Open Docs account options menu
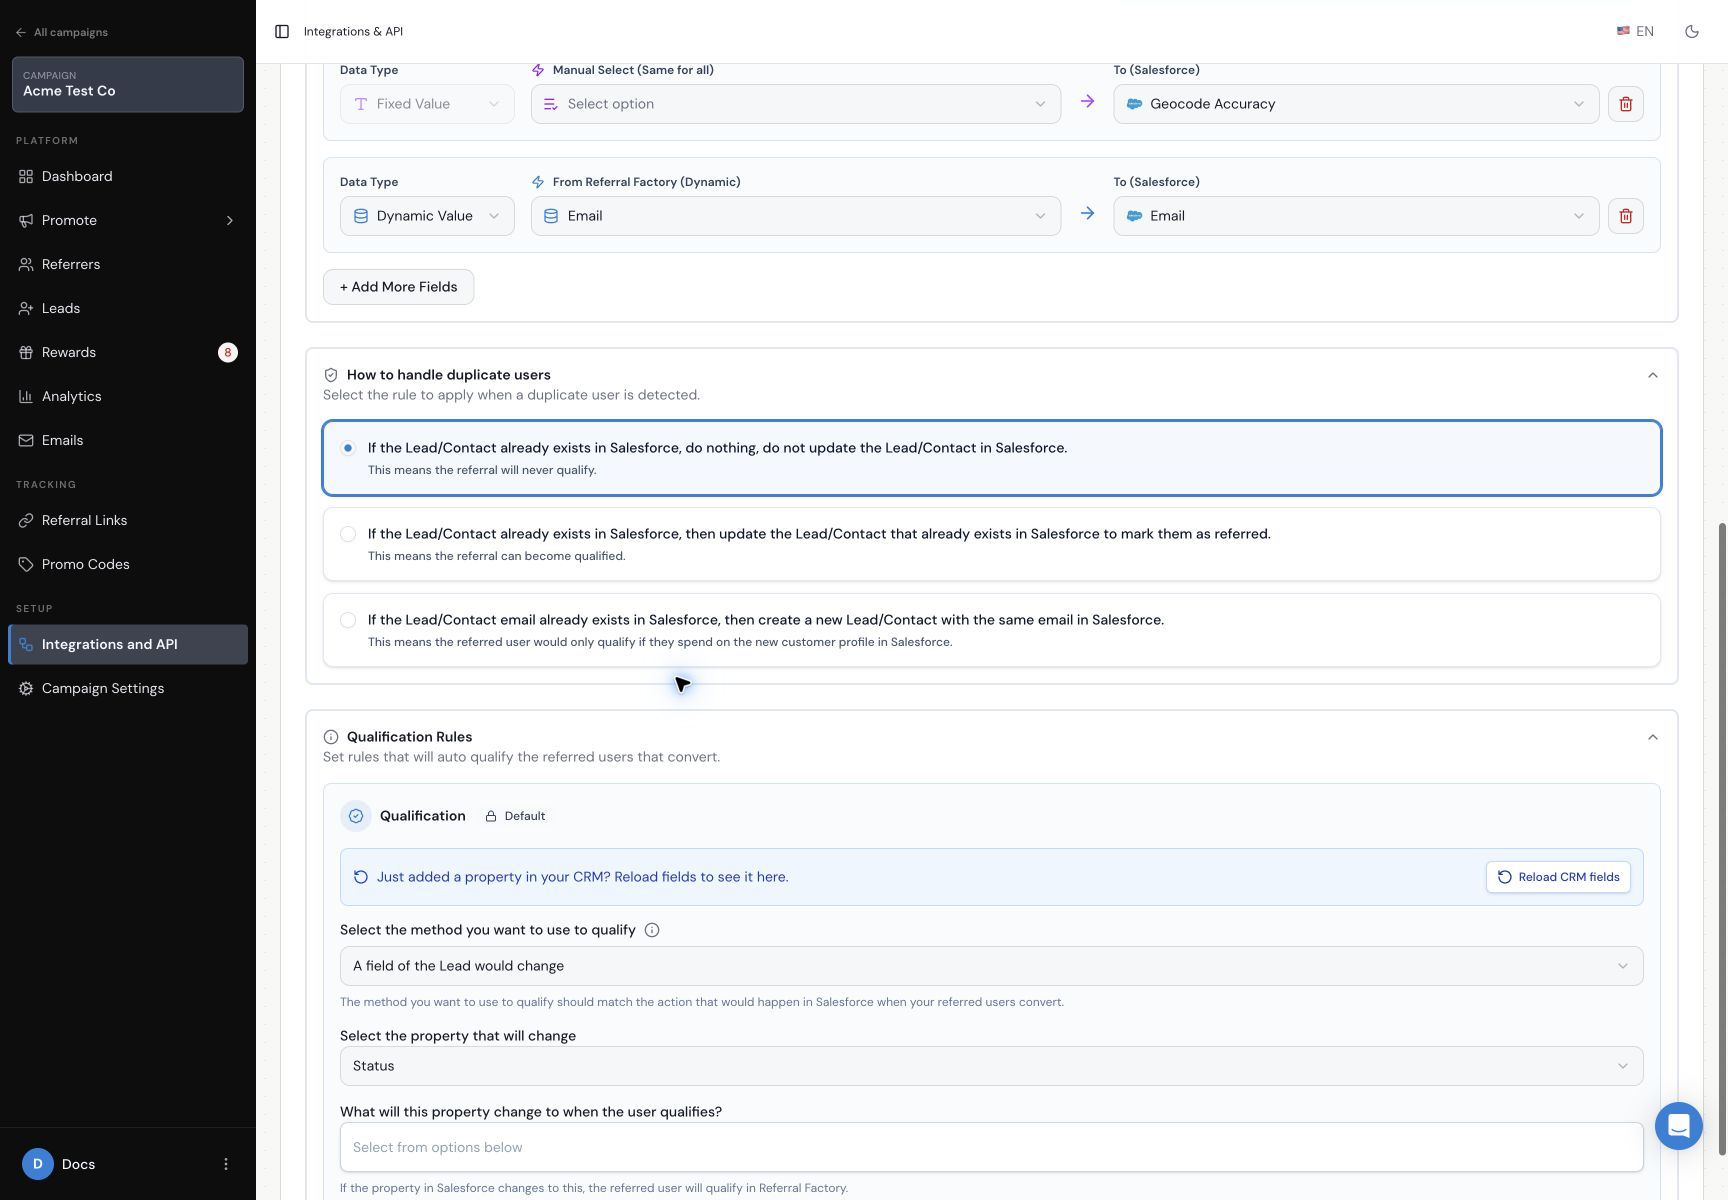 226,1164
